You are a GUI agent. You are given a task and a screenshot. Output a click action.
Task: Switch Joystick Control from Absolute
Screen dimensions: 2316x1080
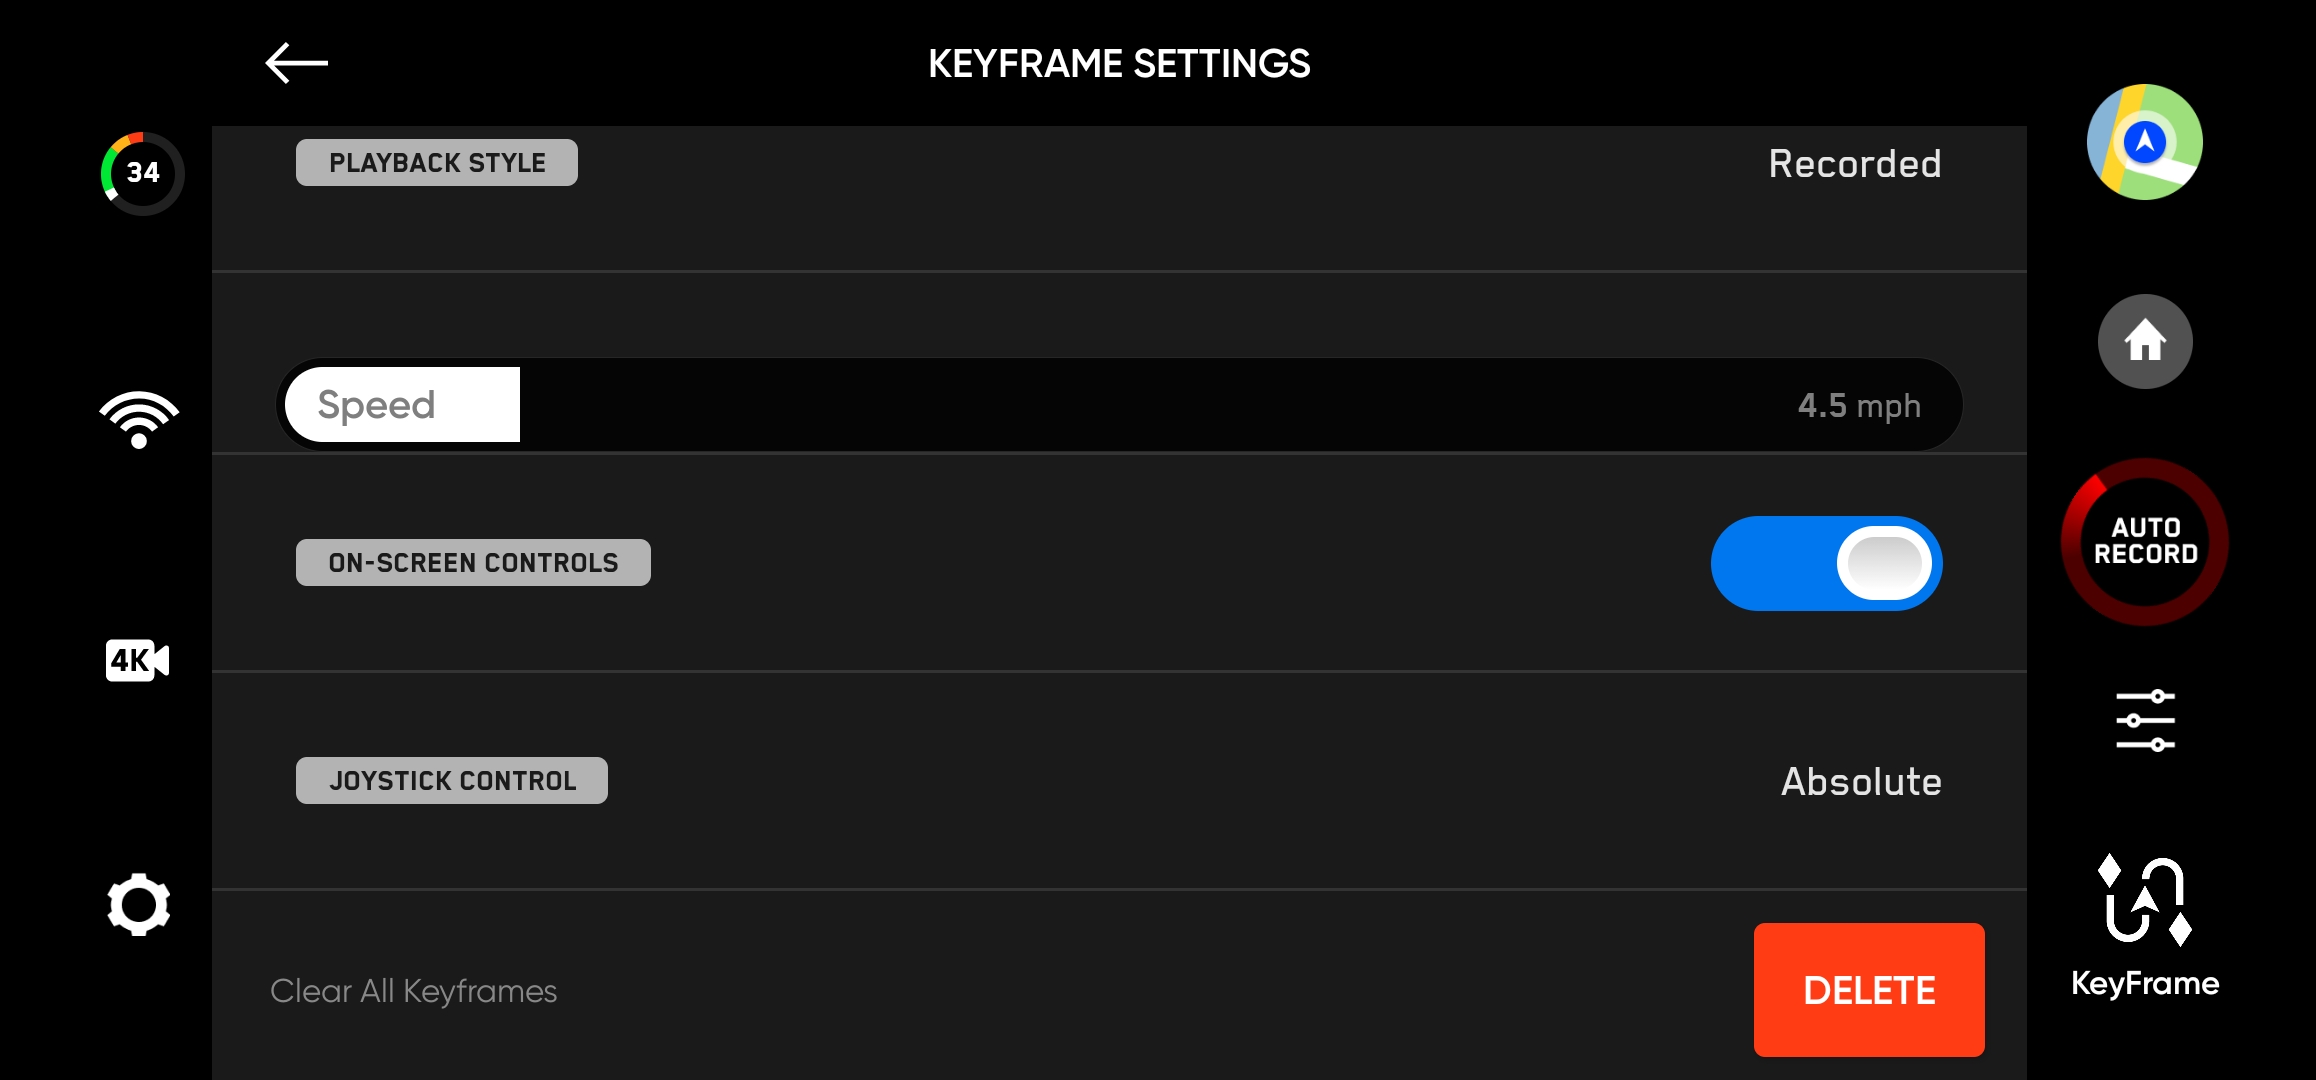click(1859, 781)
